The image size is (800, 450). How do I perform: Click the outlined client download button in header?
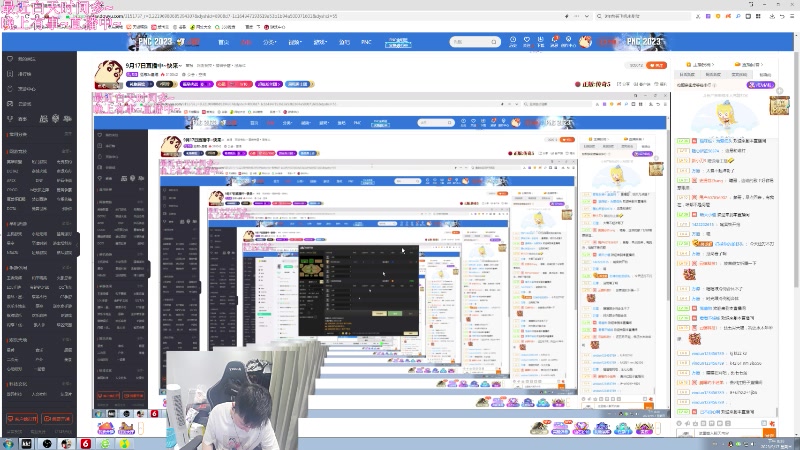tap(398, 43)
